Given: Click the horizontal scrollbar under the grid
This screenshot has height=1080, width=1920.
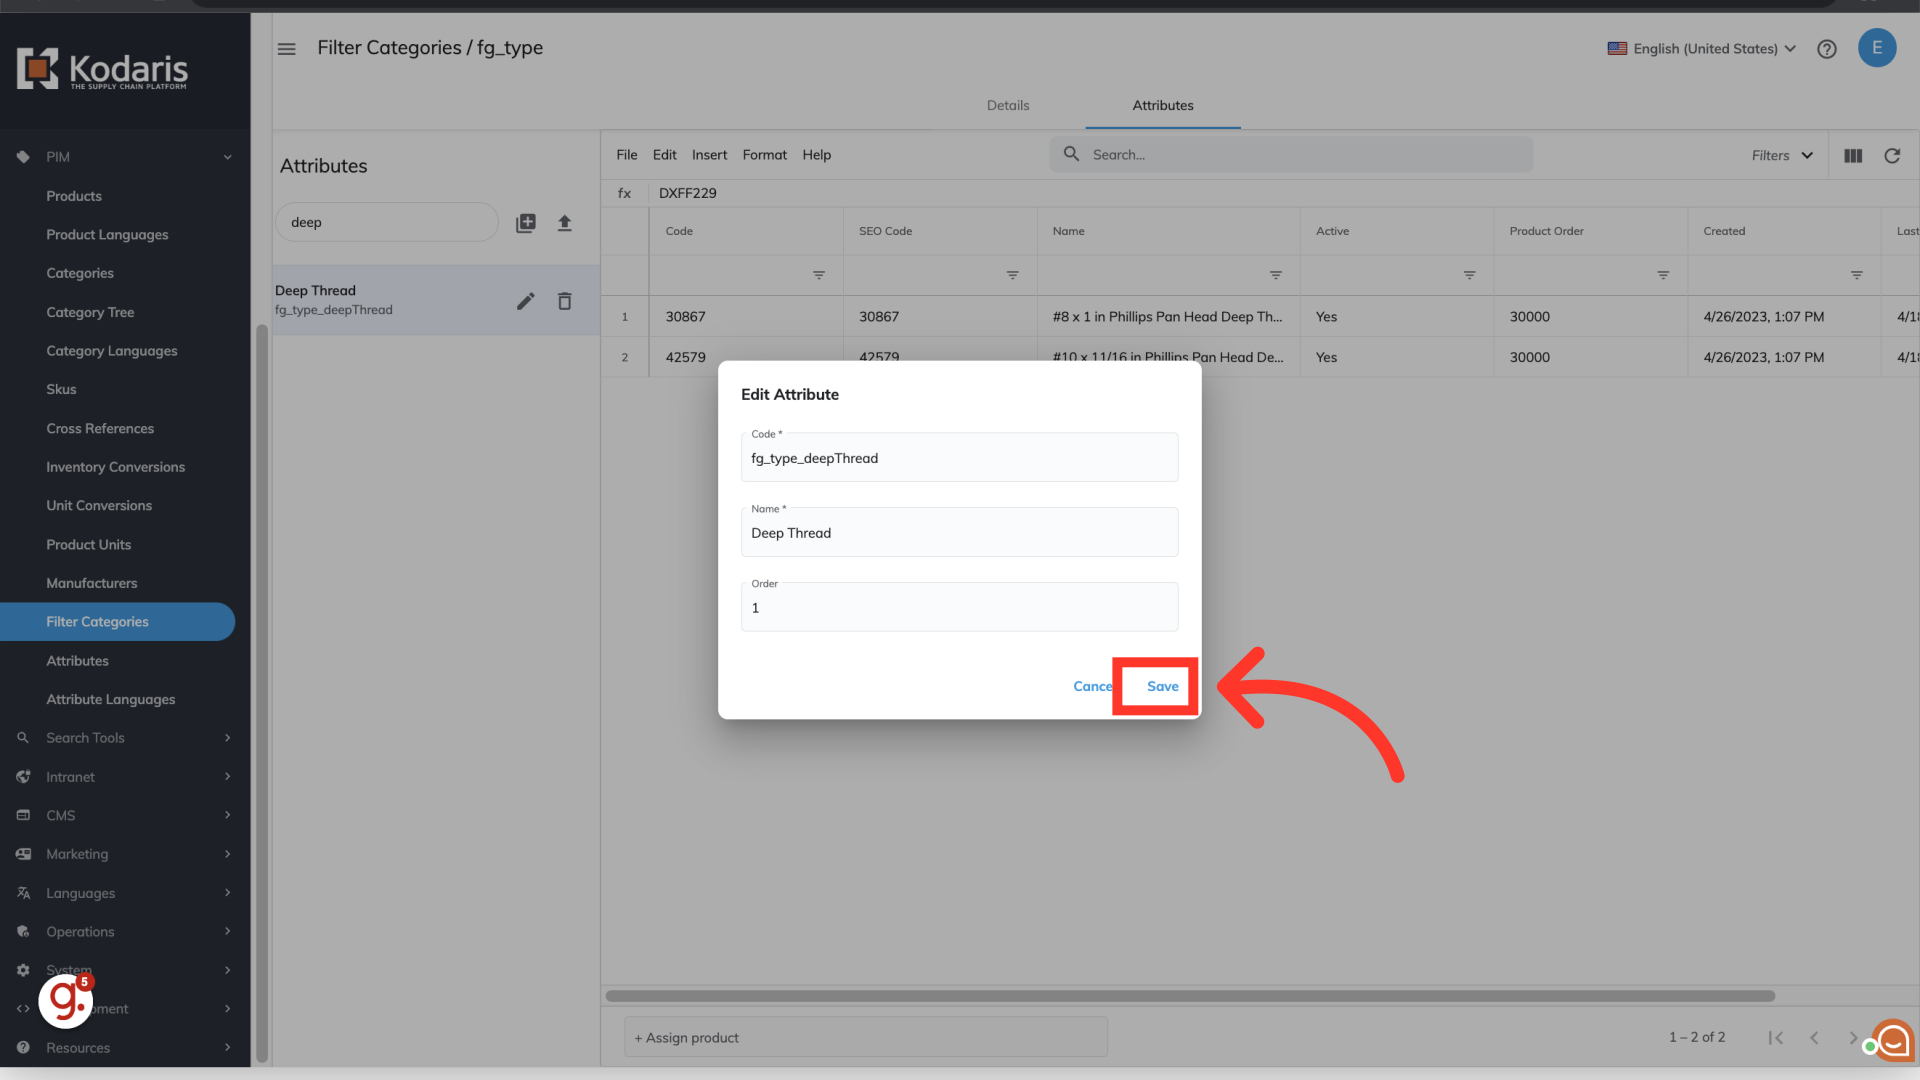Looking at the screenshot, I should tap(1189, 996).
